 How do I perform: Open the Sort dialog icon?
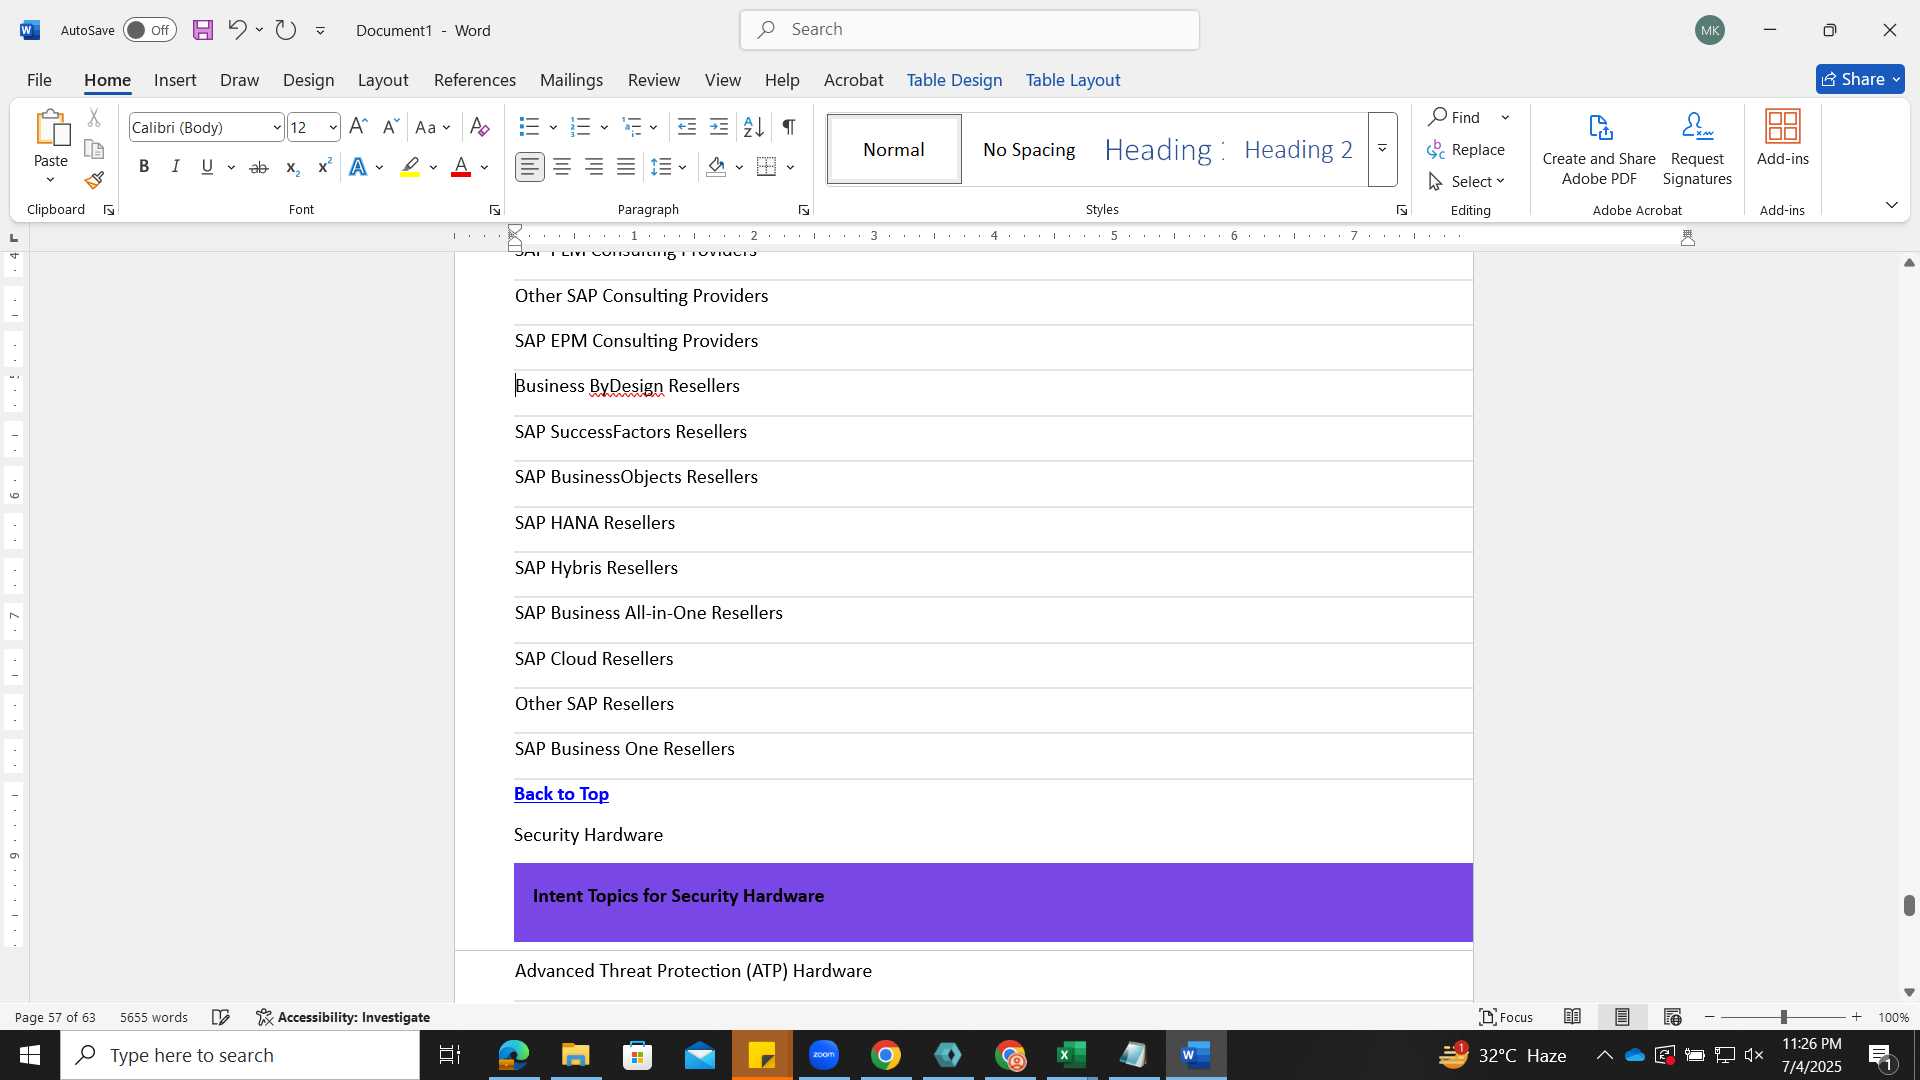pyautogui.click(x=754, y=127)
